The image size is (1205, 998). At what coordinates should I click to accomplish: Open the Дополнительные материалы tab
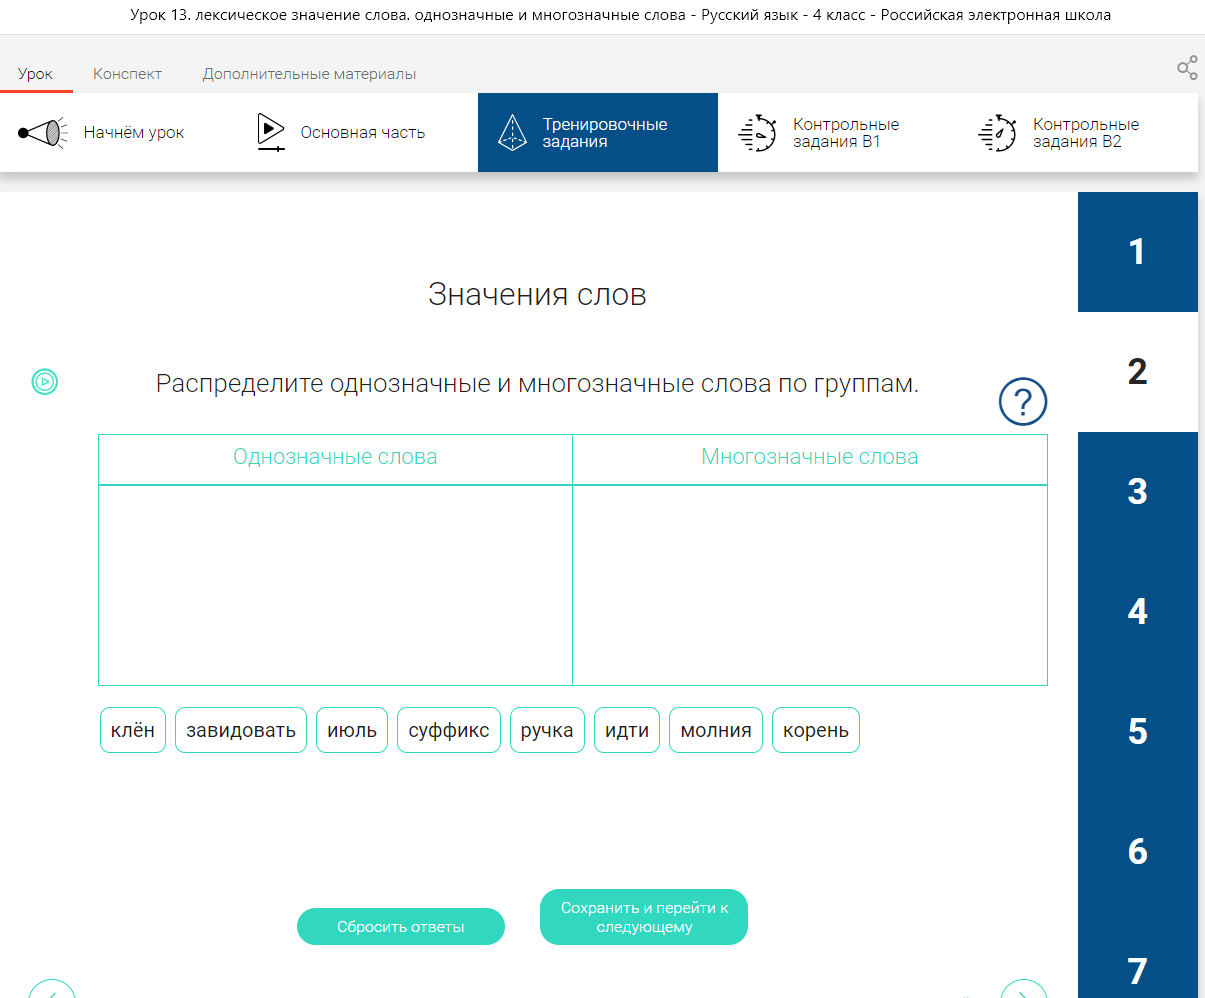pos(309,74)
